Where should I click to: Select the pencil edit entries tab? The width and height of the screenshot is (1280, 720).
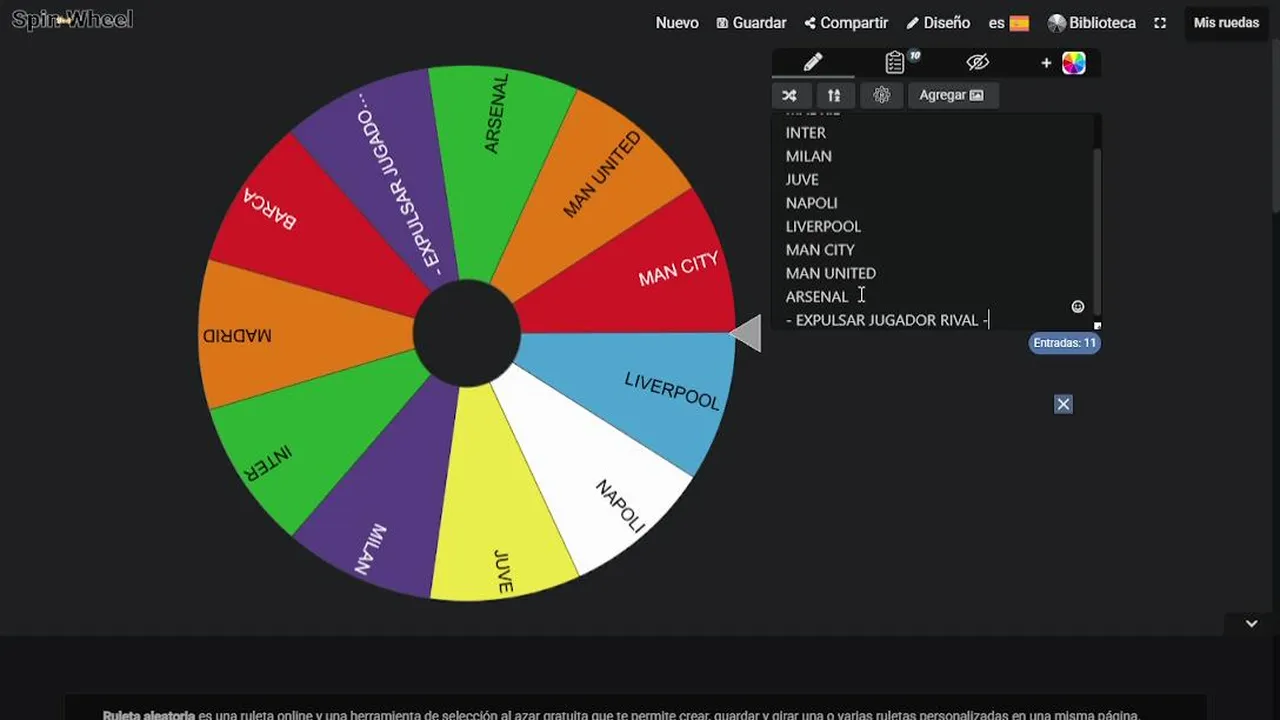coord(813,62)
